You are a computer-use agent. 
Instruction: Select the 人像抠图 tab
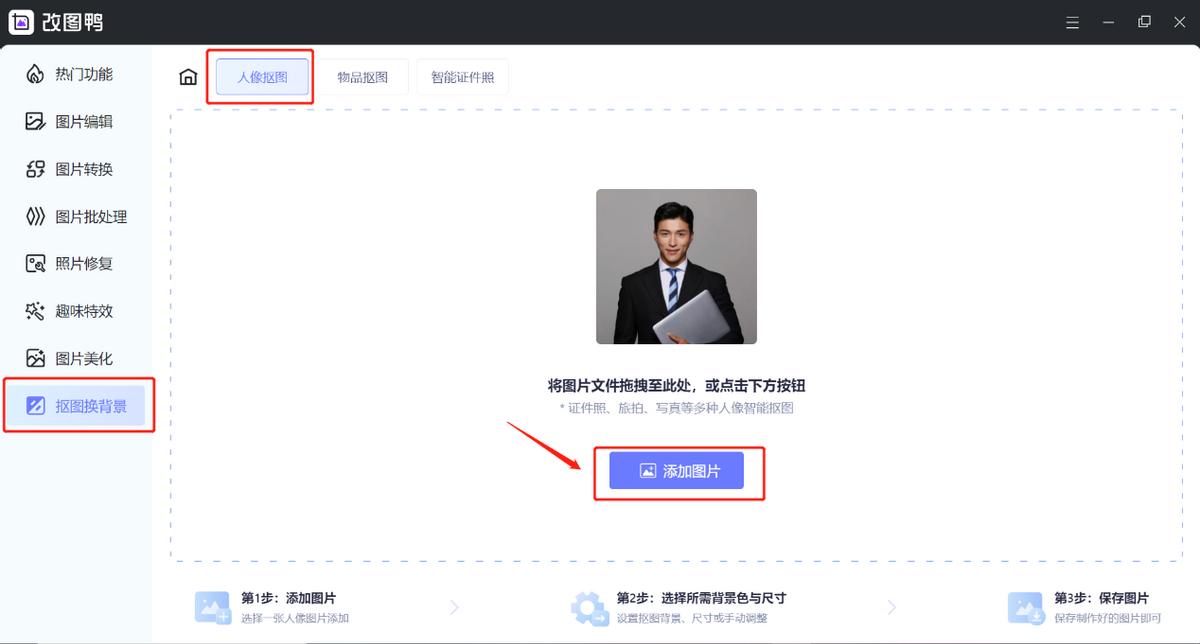[260, 75]
